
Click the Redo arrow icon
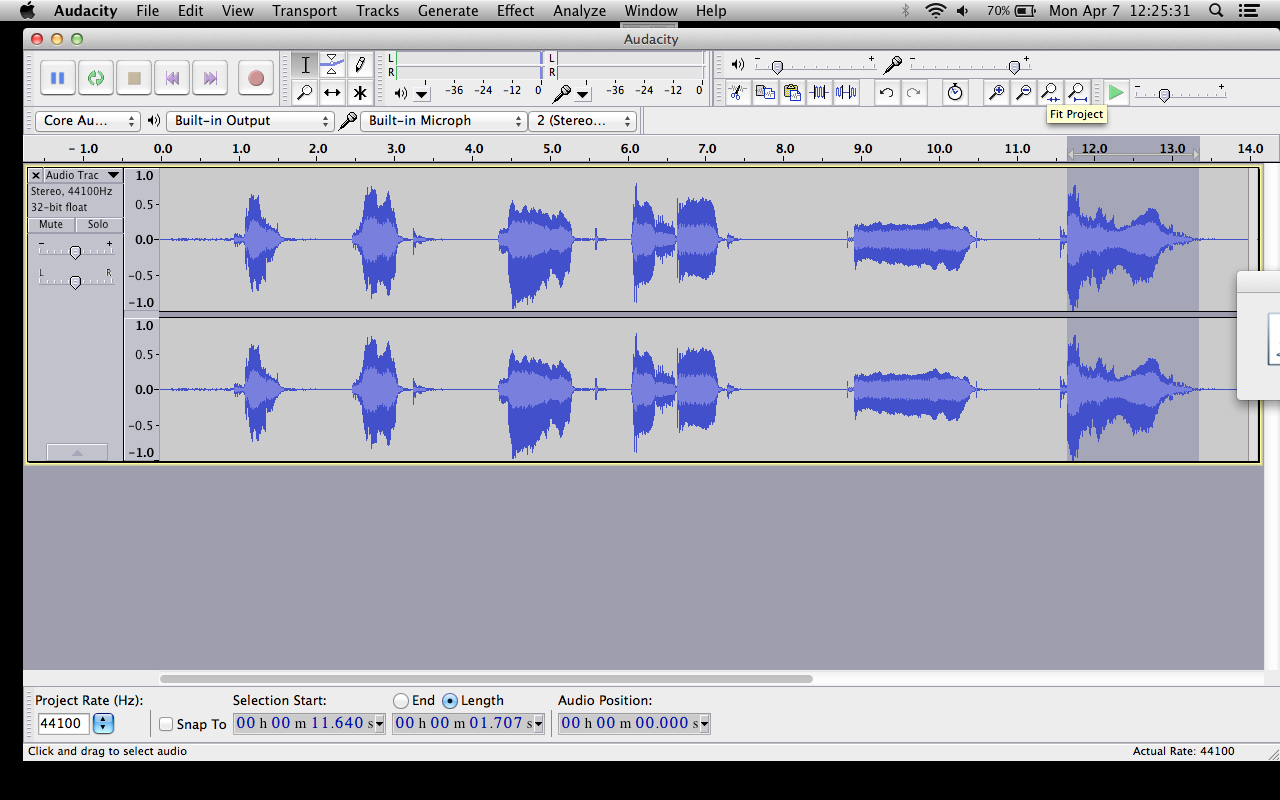913,92
